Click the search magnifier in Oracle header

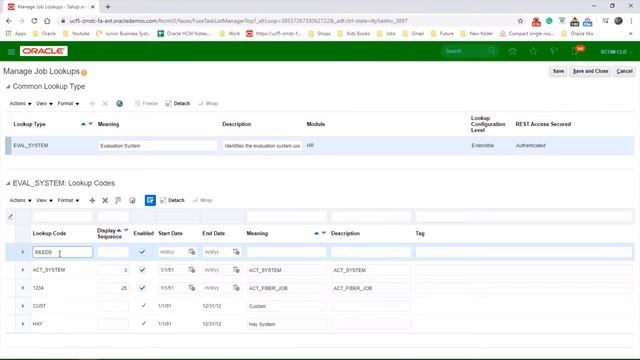[492, 51]
